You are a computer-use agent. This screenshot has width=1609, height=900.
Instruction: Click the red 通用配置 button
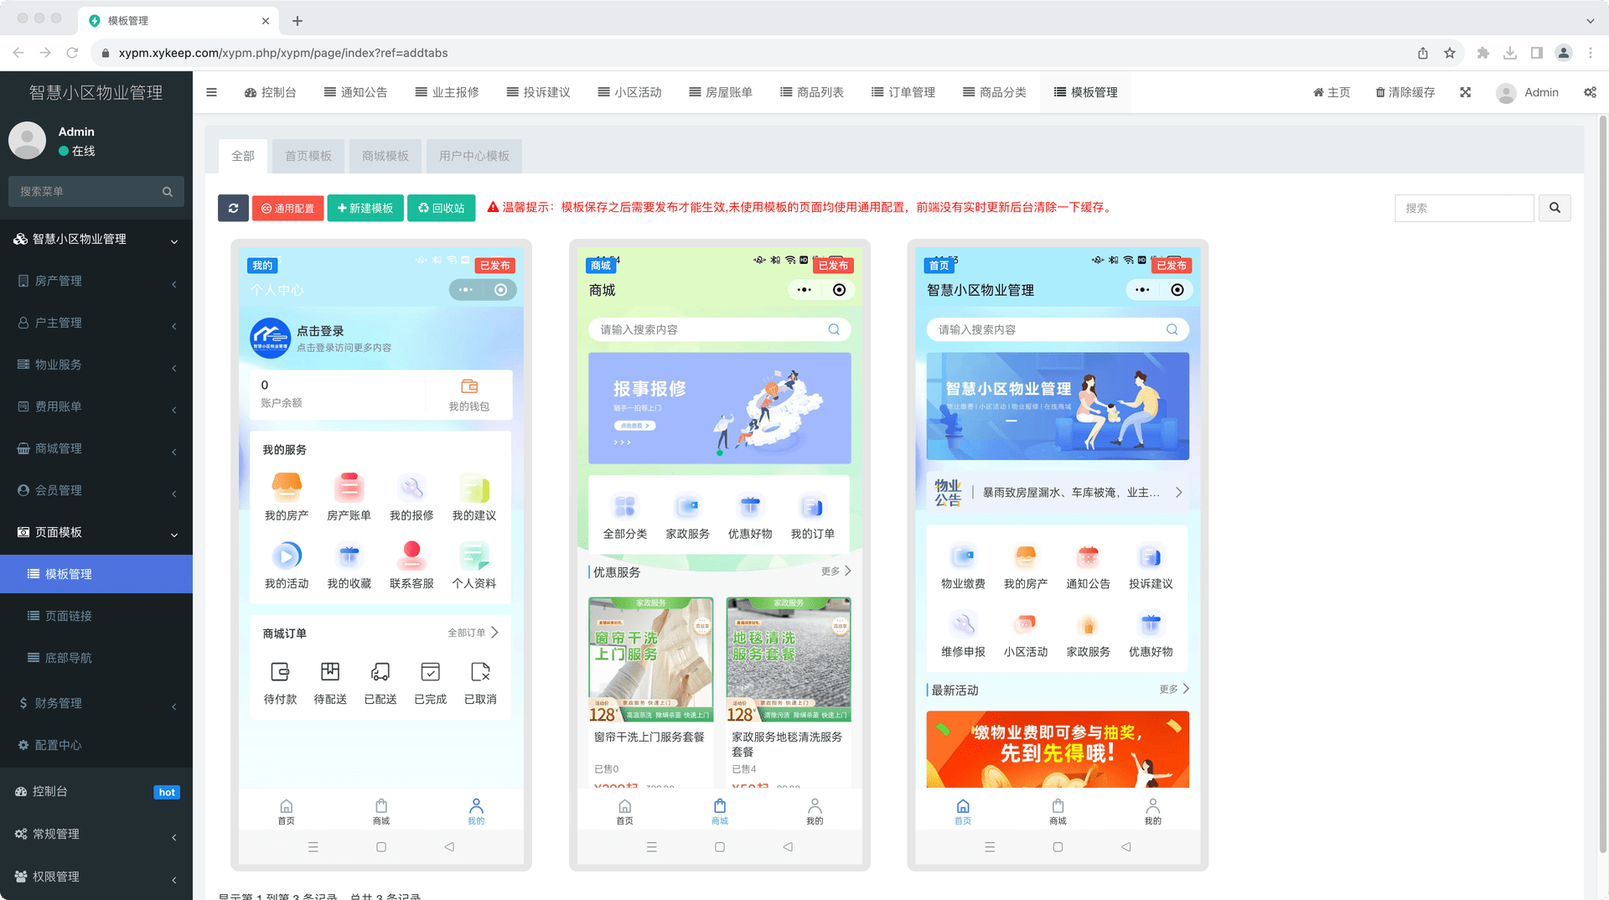click(x=288, y=208)
